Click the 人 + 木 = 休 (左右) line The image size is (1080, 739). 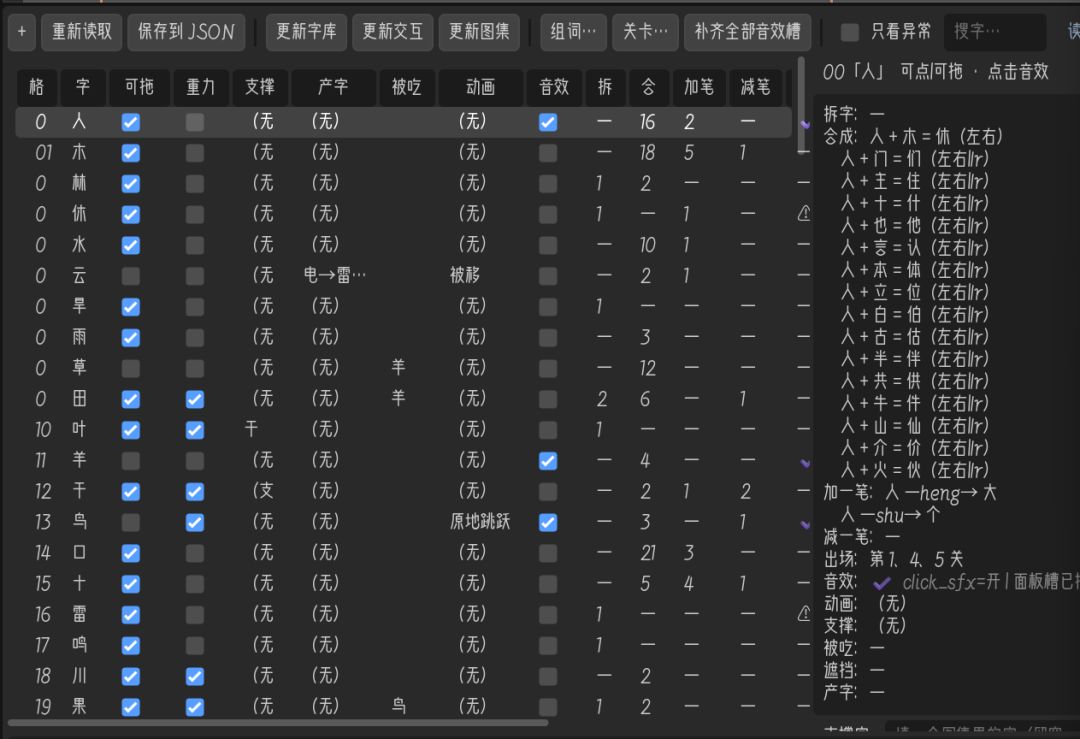coord(936,136)
